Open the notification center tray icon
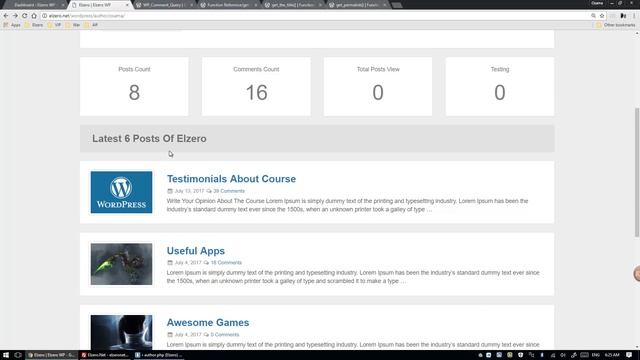640x360 pixels. (x=629, y=355)
